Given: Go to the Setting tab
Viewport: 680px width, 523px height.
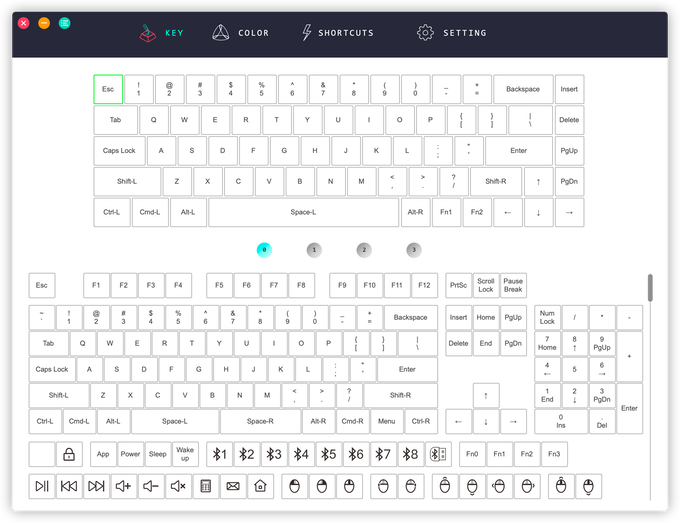Looking at the screenshot, I should 452,33.
